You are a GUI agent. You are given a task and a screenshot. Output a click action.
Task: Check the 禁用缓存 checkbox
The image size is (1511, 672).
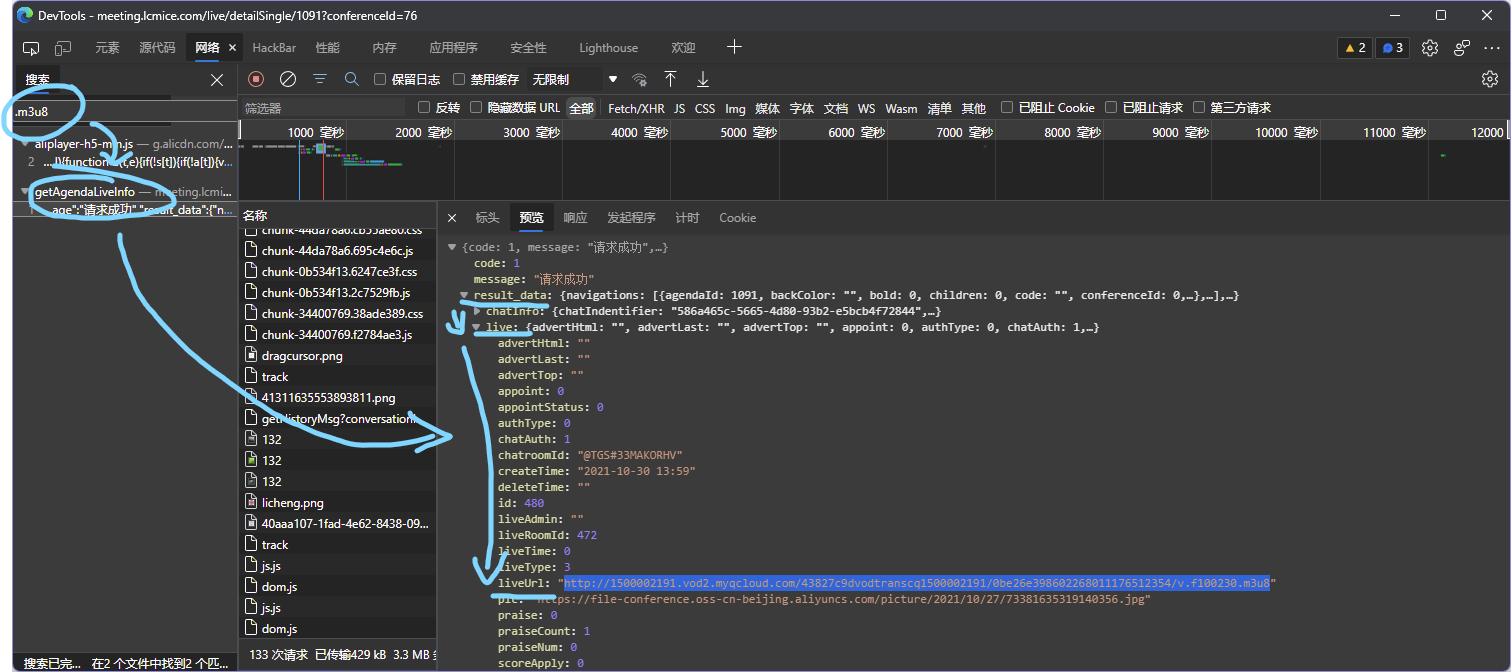pyautogui.click(x=459, y=79)
